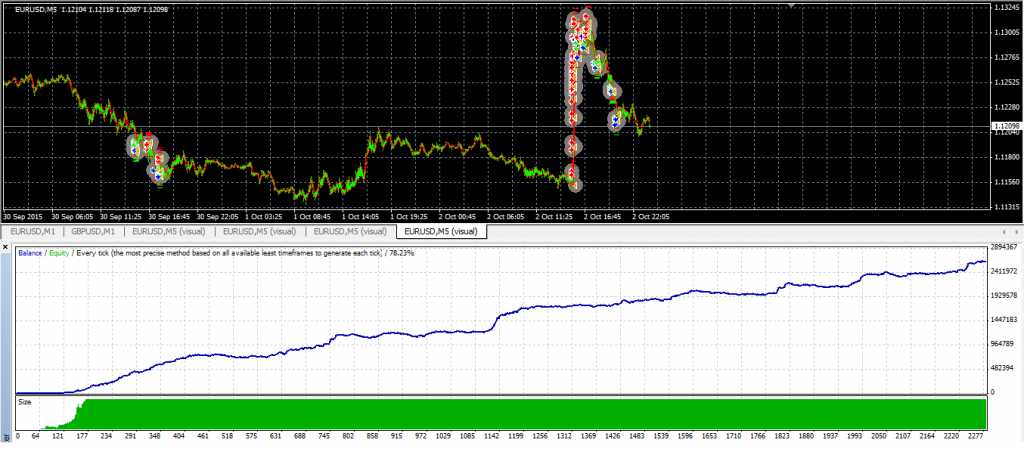The height and width of the screenshot is (449, 1024).
Task: Click the 1.13245 value on the price scale
Action: [1005, 8]
